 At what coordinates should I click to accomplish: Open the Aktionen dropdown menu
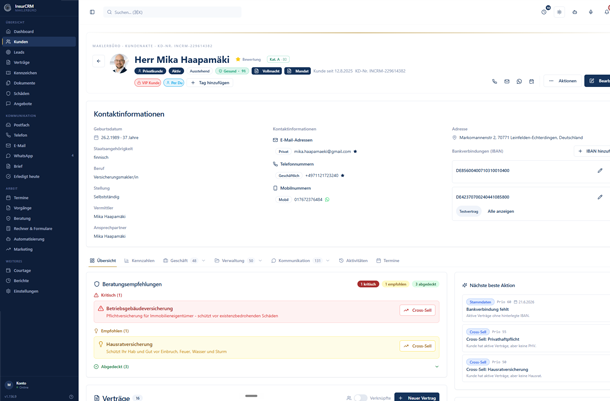pyautogui.click(x=563, y=81)
